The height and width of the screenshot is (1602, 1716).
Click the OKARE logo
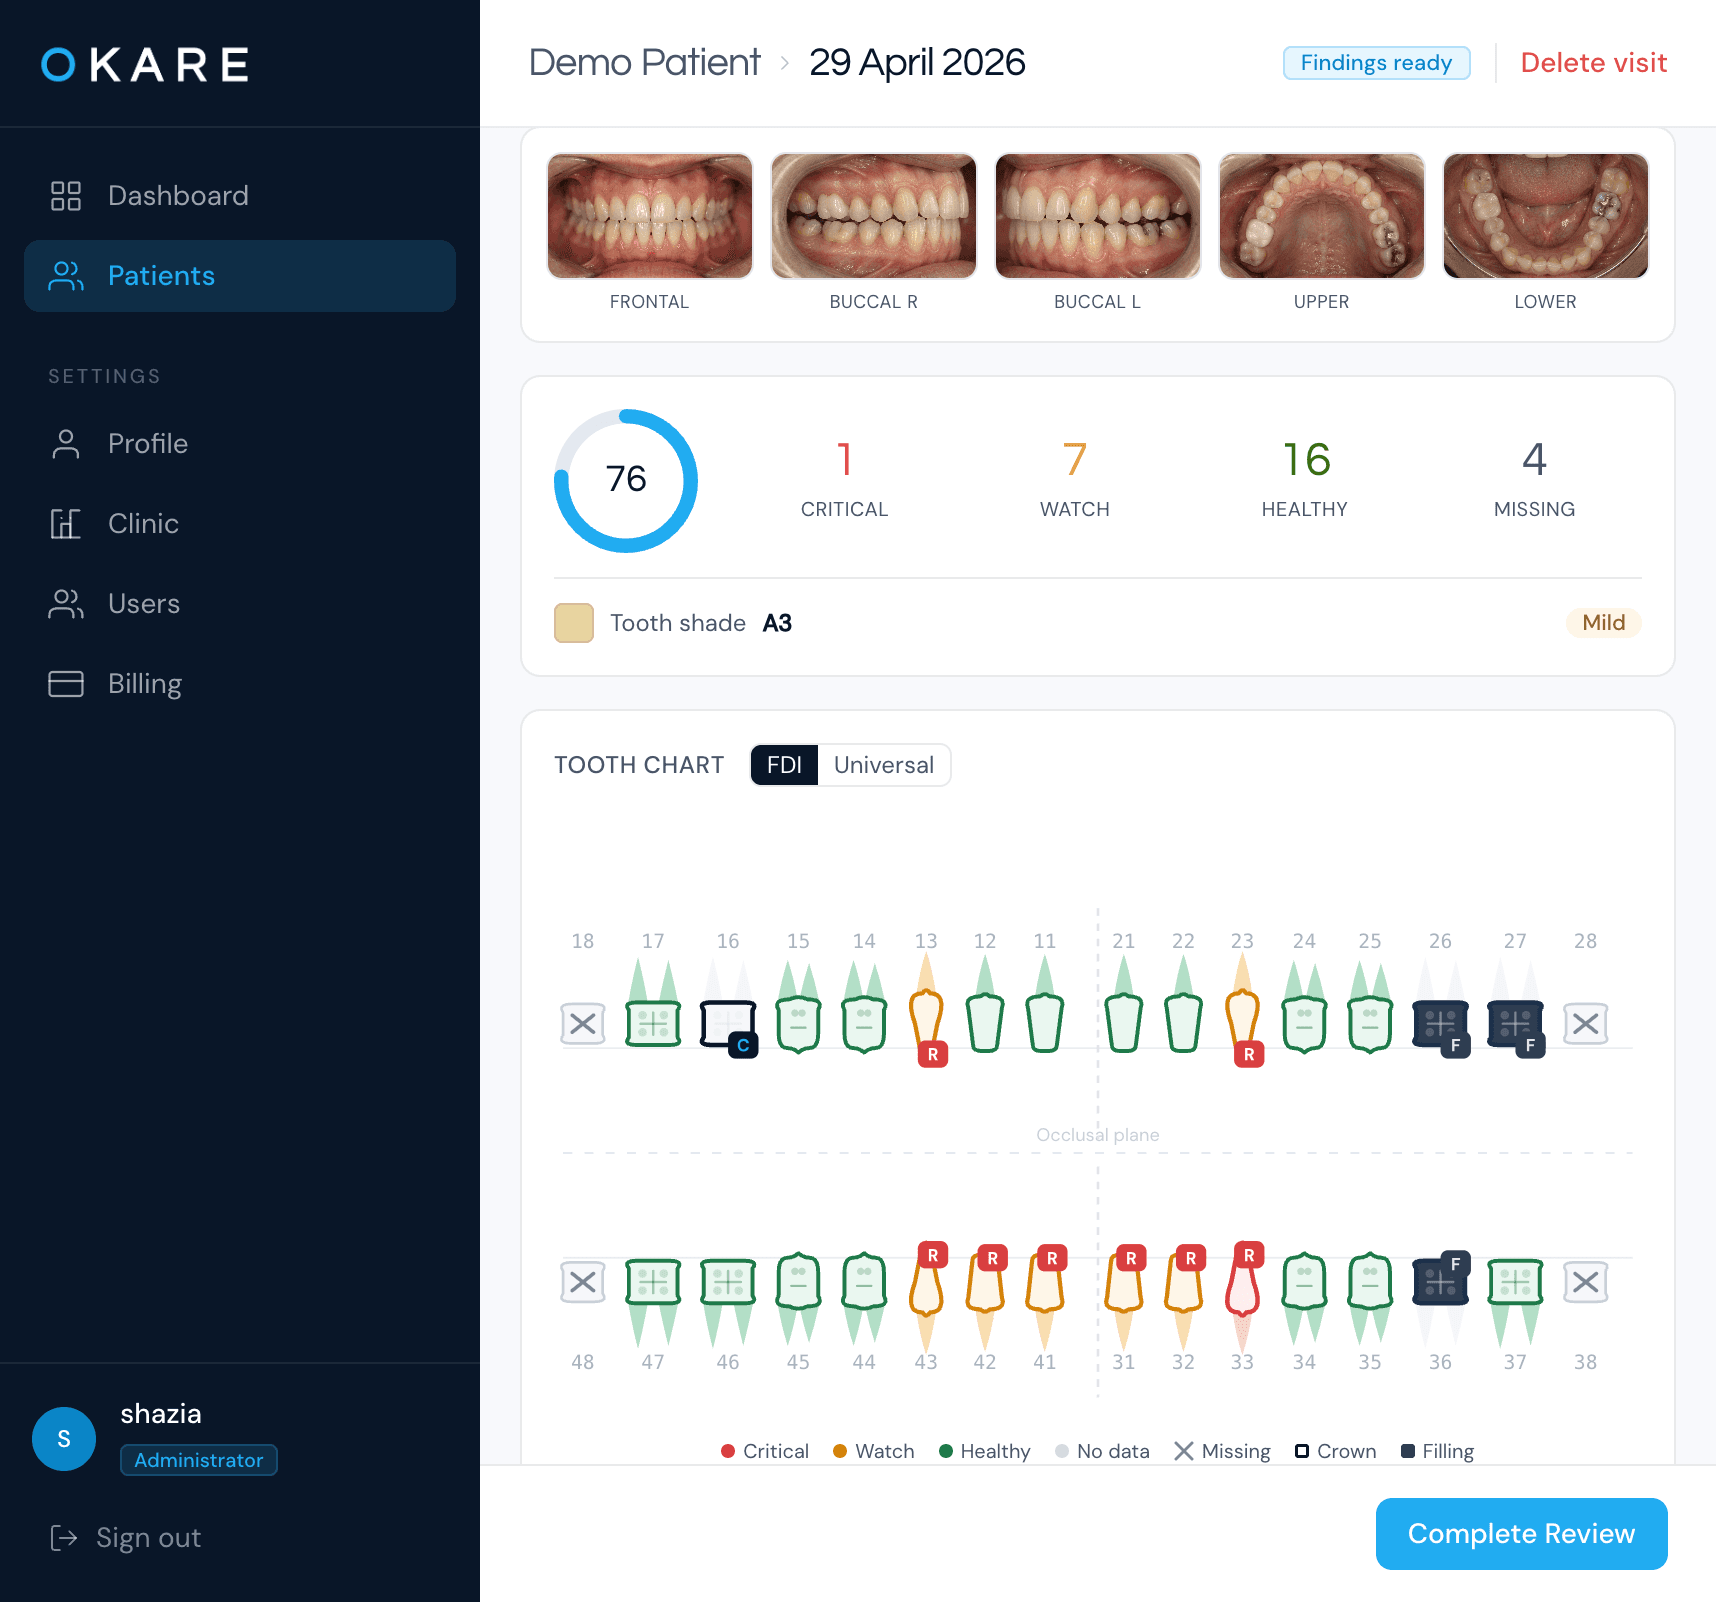(x=145, y=65)
